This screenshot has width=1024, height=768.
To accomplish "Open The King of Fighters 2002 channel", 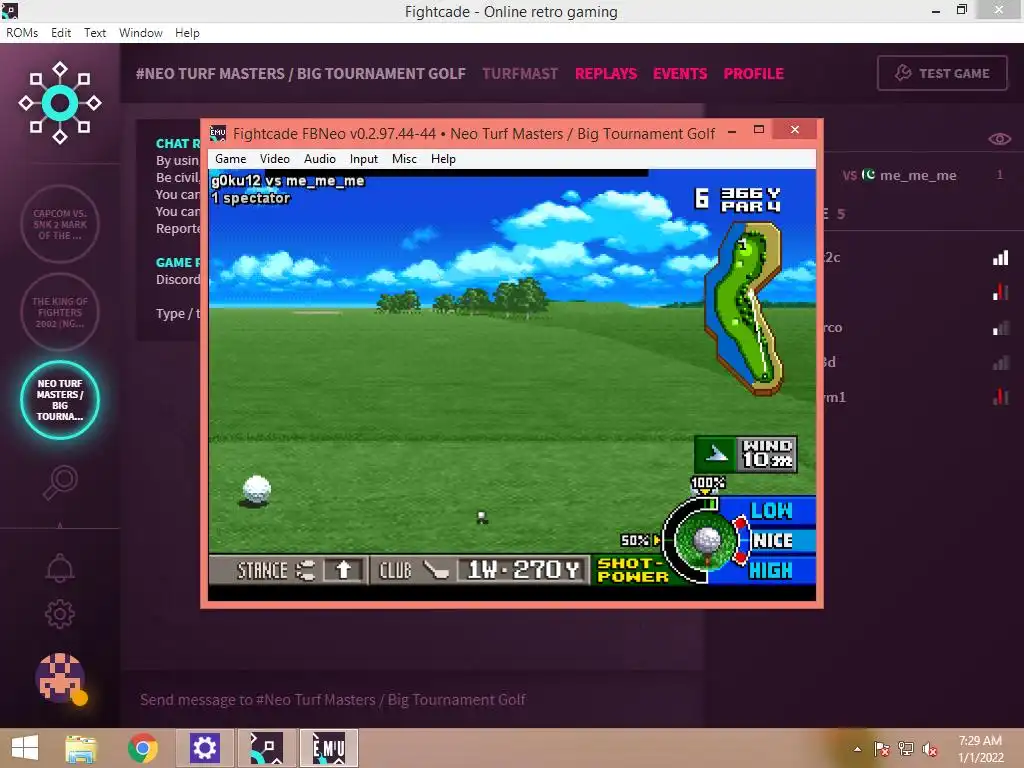I will tap(60, 312).
